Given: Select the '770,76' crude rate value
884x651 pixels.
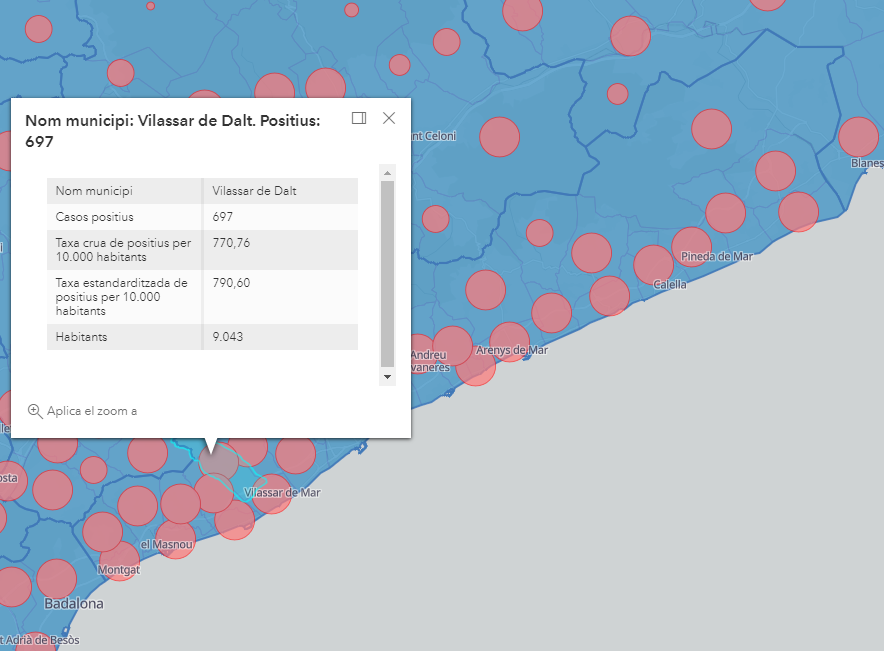Looking at the screenshot, I should [231, 243].
